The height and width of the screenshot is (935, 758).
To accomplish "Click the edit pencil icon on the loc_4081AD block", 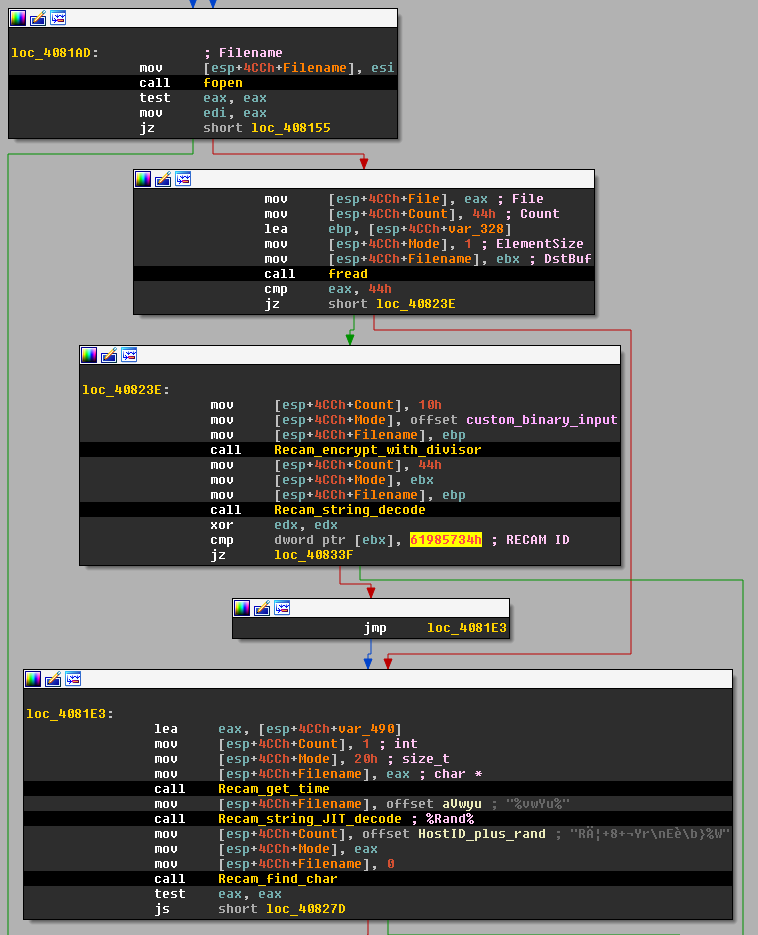I will tap(38, 18).
